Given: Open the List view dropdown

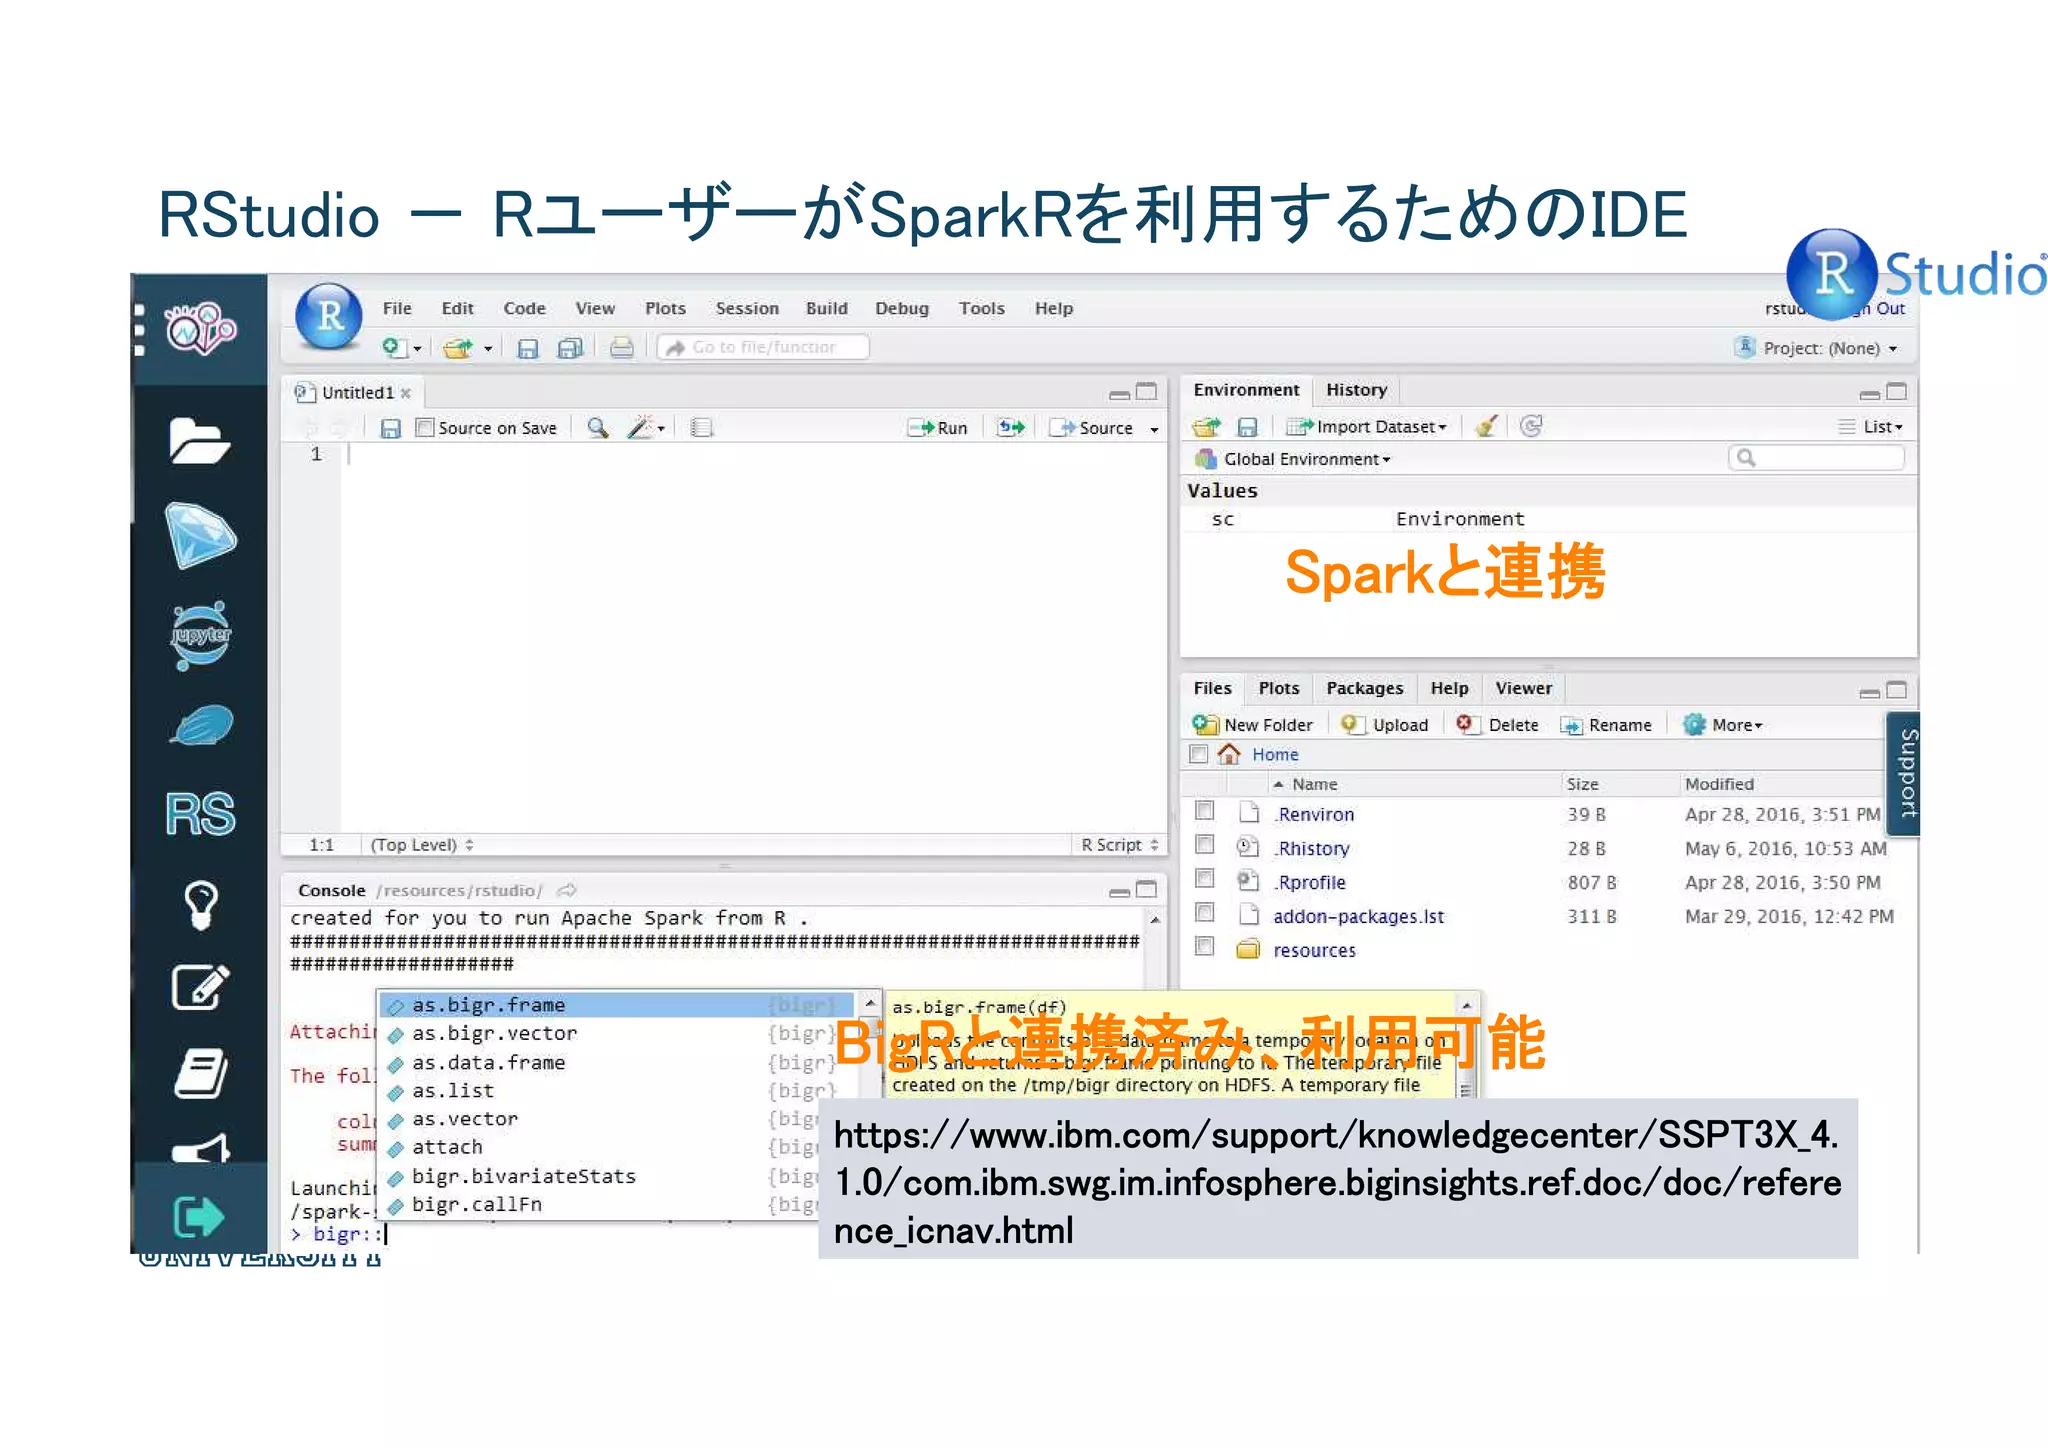Looking at the screenshot, I should 1870,427.
